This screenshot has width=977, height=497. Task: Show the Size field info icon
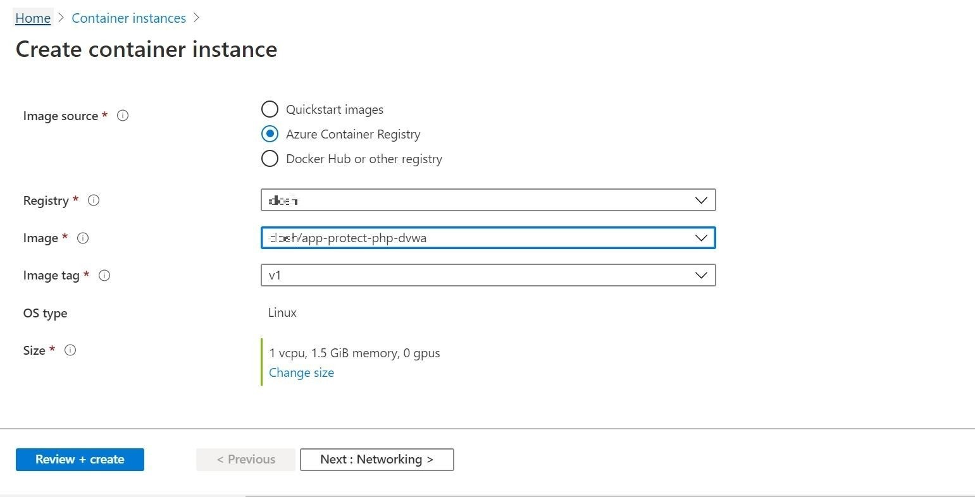pyautogui.click(x=70, y=349)
